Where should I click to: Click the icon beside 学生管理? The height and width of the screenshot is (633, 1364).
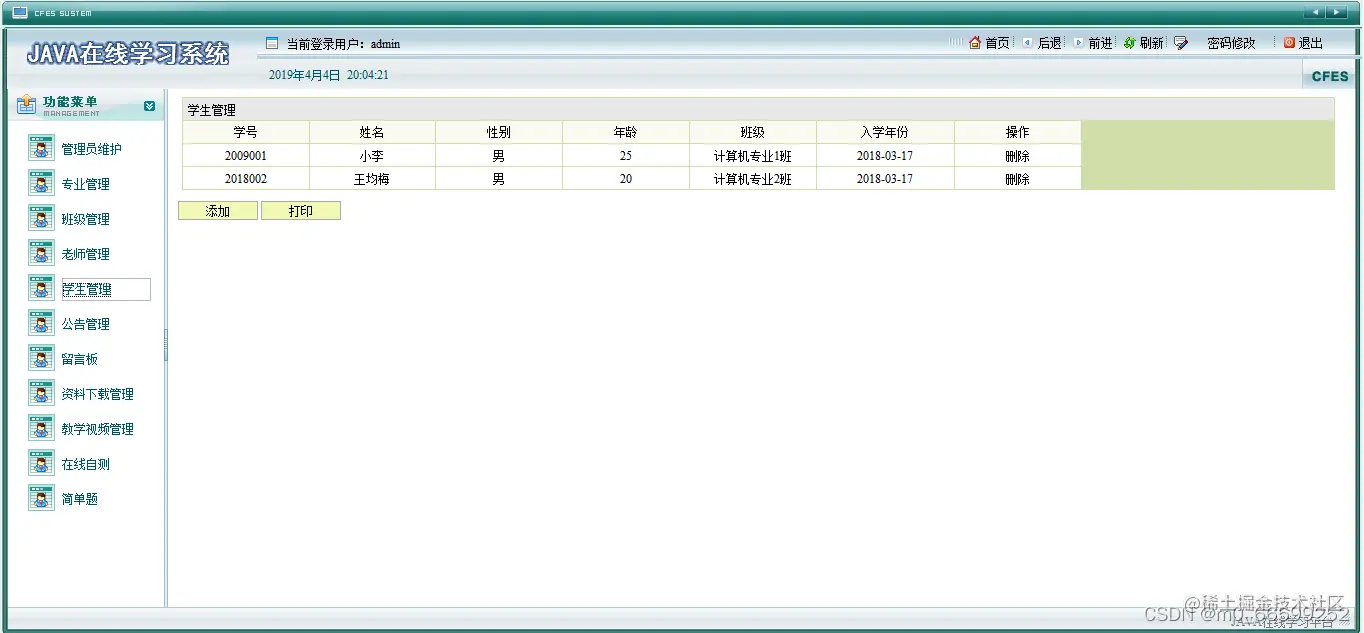[41, 289]
